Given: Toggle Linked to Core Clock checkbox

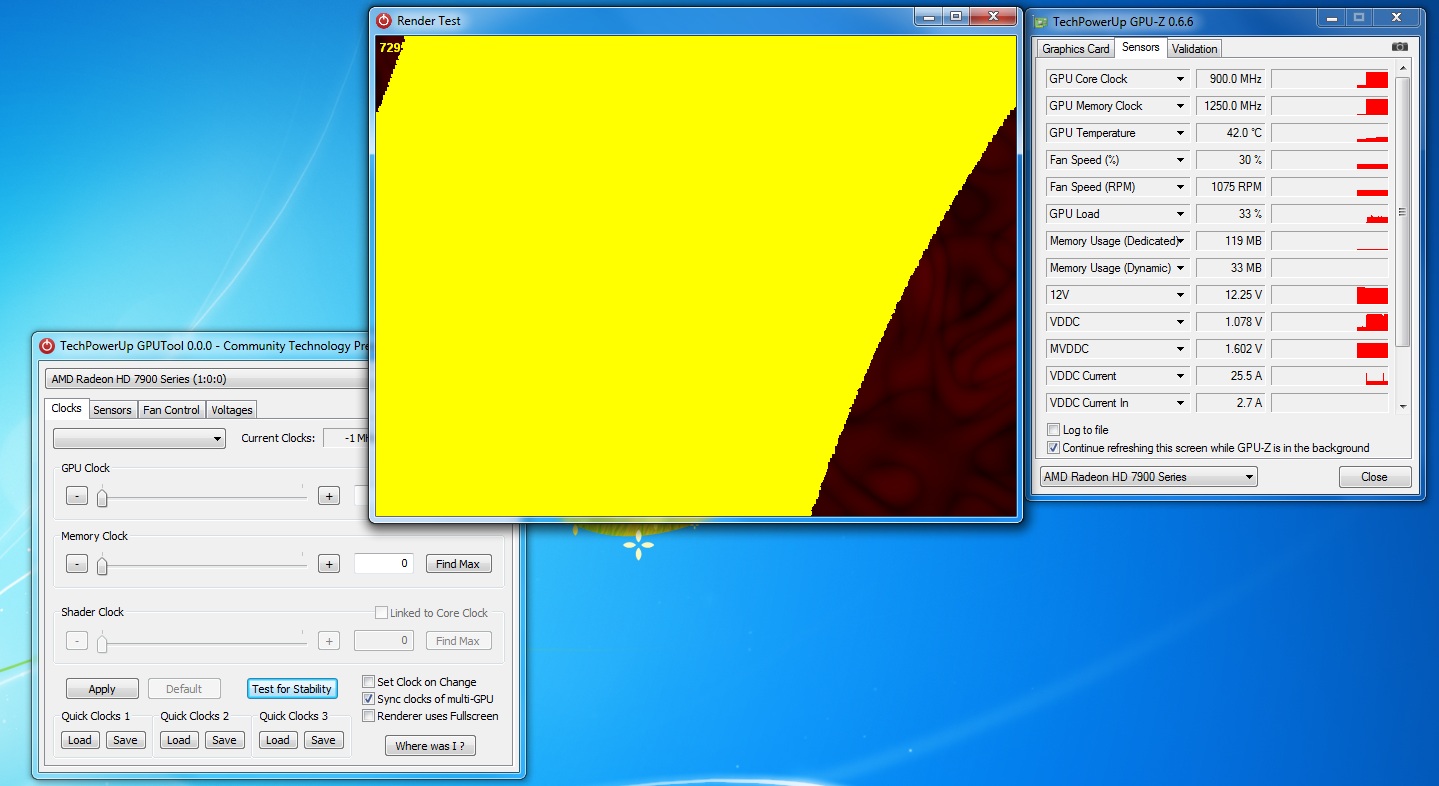Looking at the screenshot, I should click(x=381, y=613).
